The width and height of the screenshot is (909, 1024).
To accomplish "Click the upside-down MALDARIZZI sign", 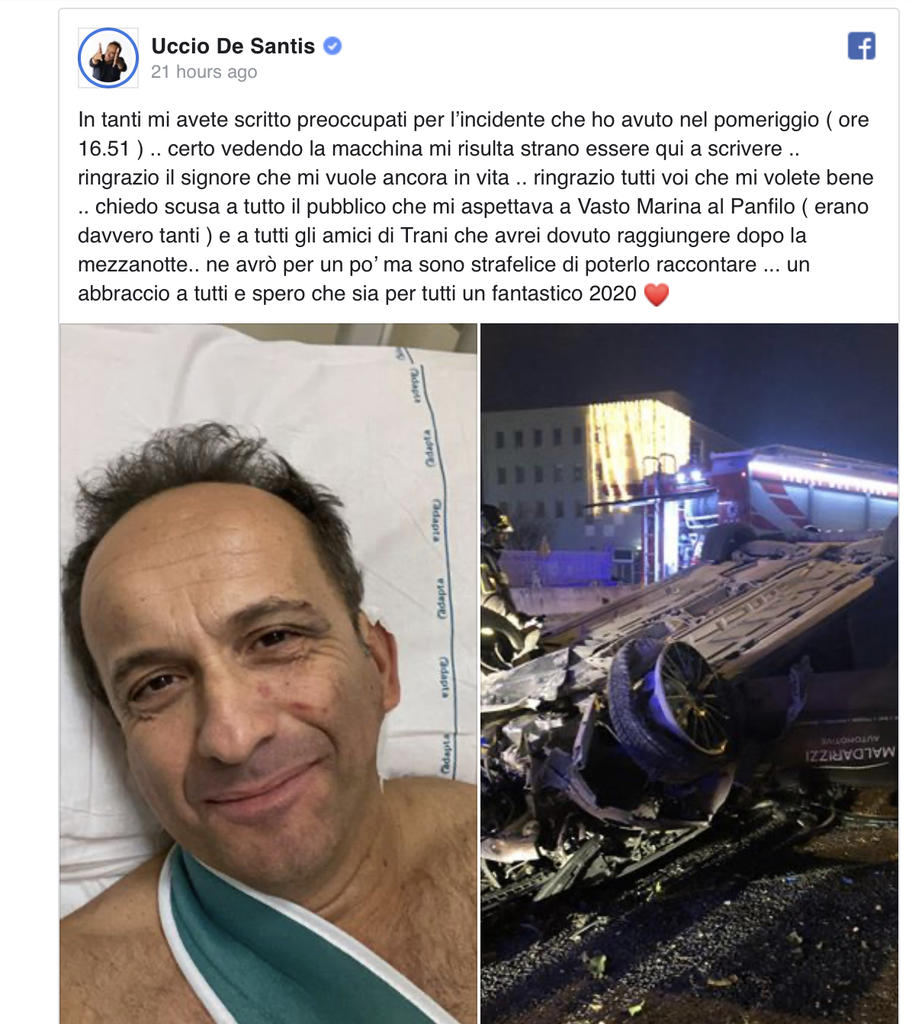I will (849, 748).
